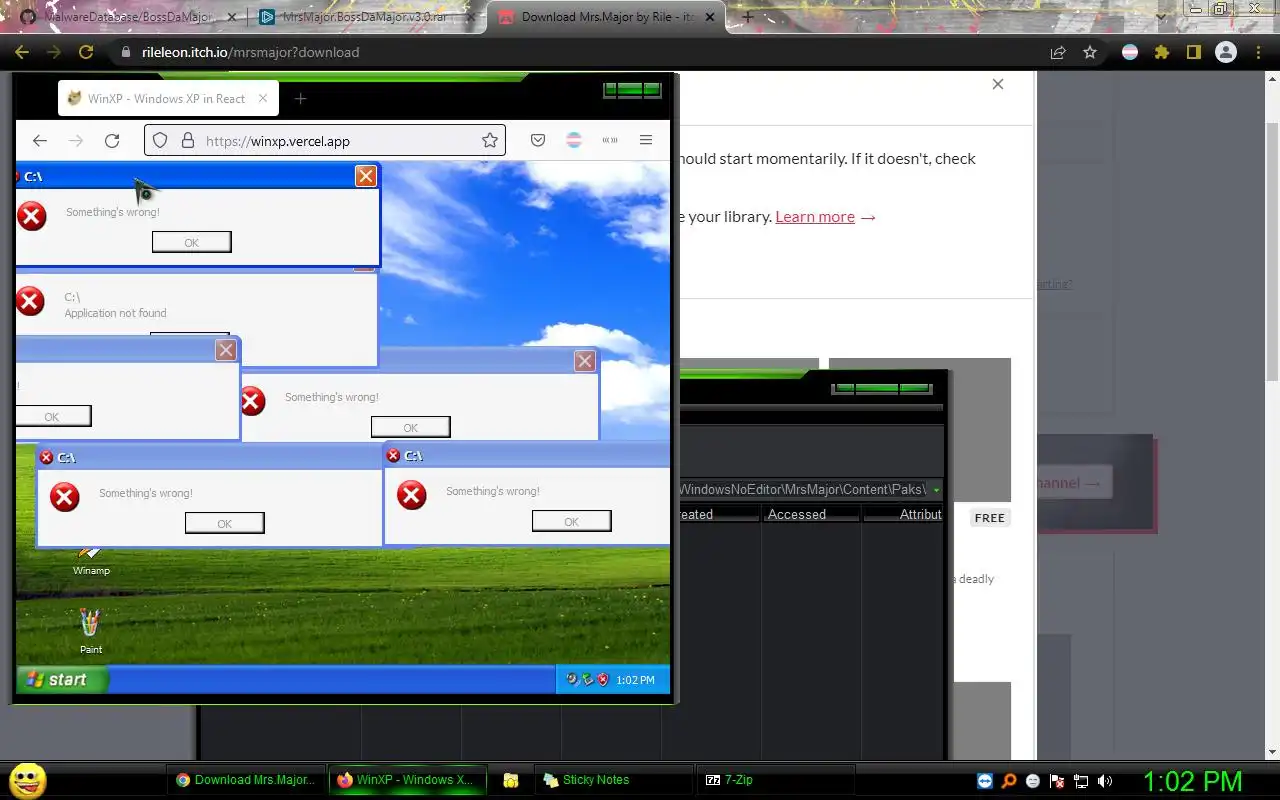This screenshot has width=1280, height=800.
Task: Click the Chrome back arrow
Action: 22,52
